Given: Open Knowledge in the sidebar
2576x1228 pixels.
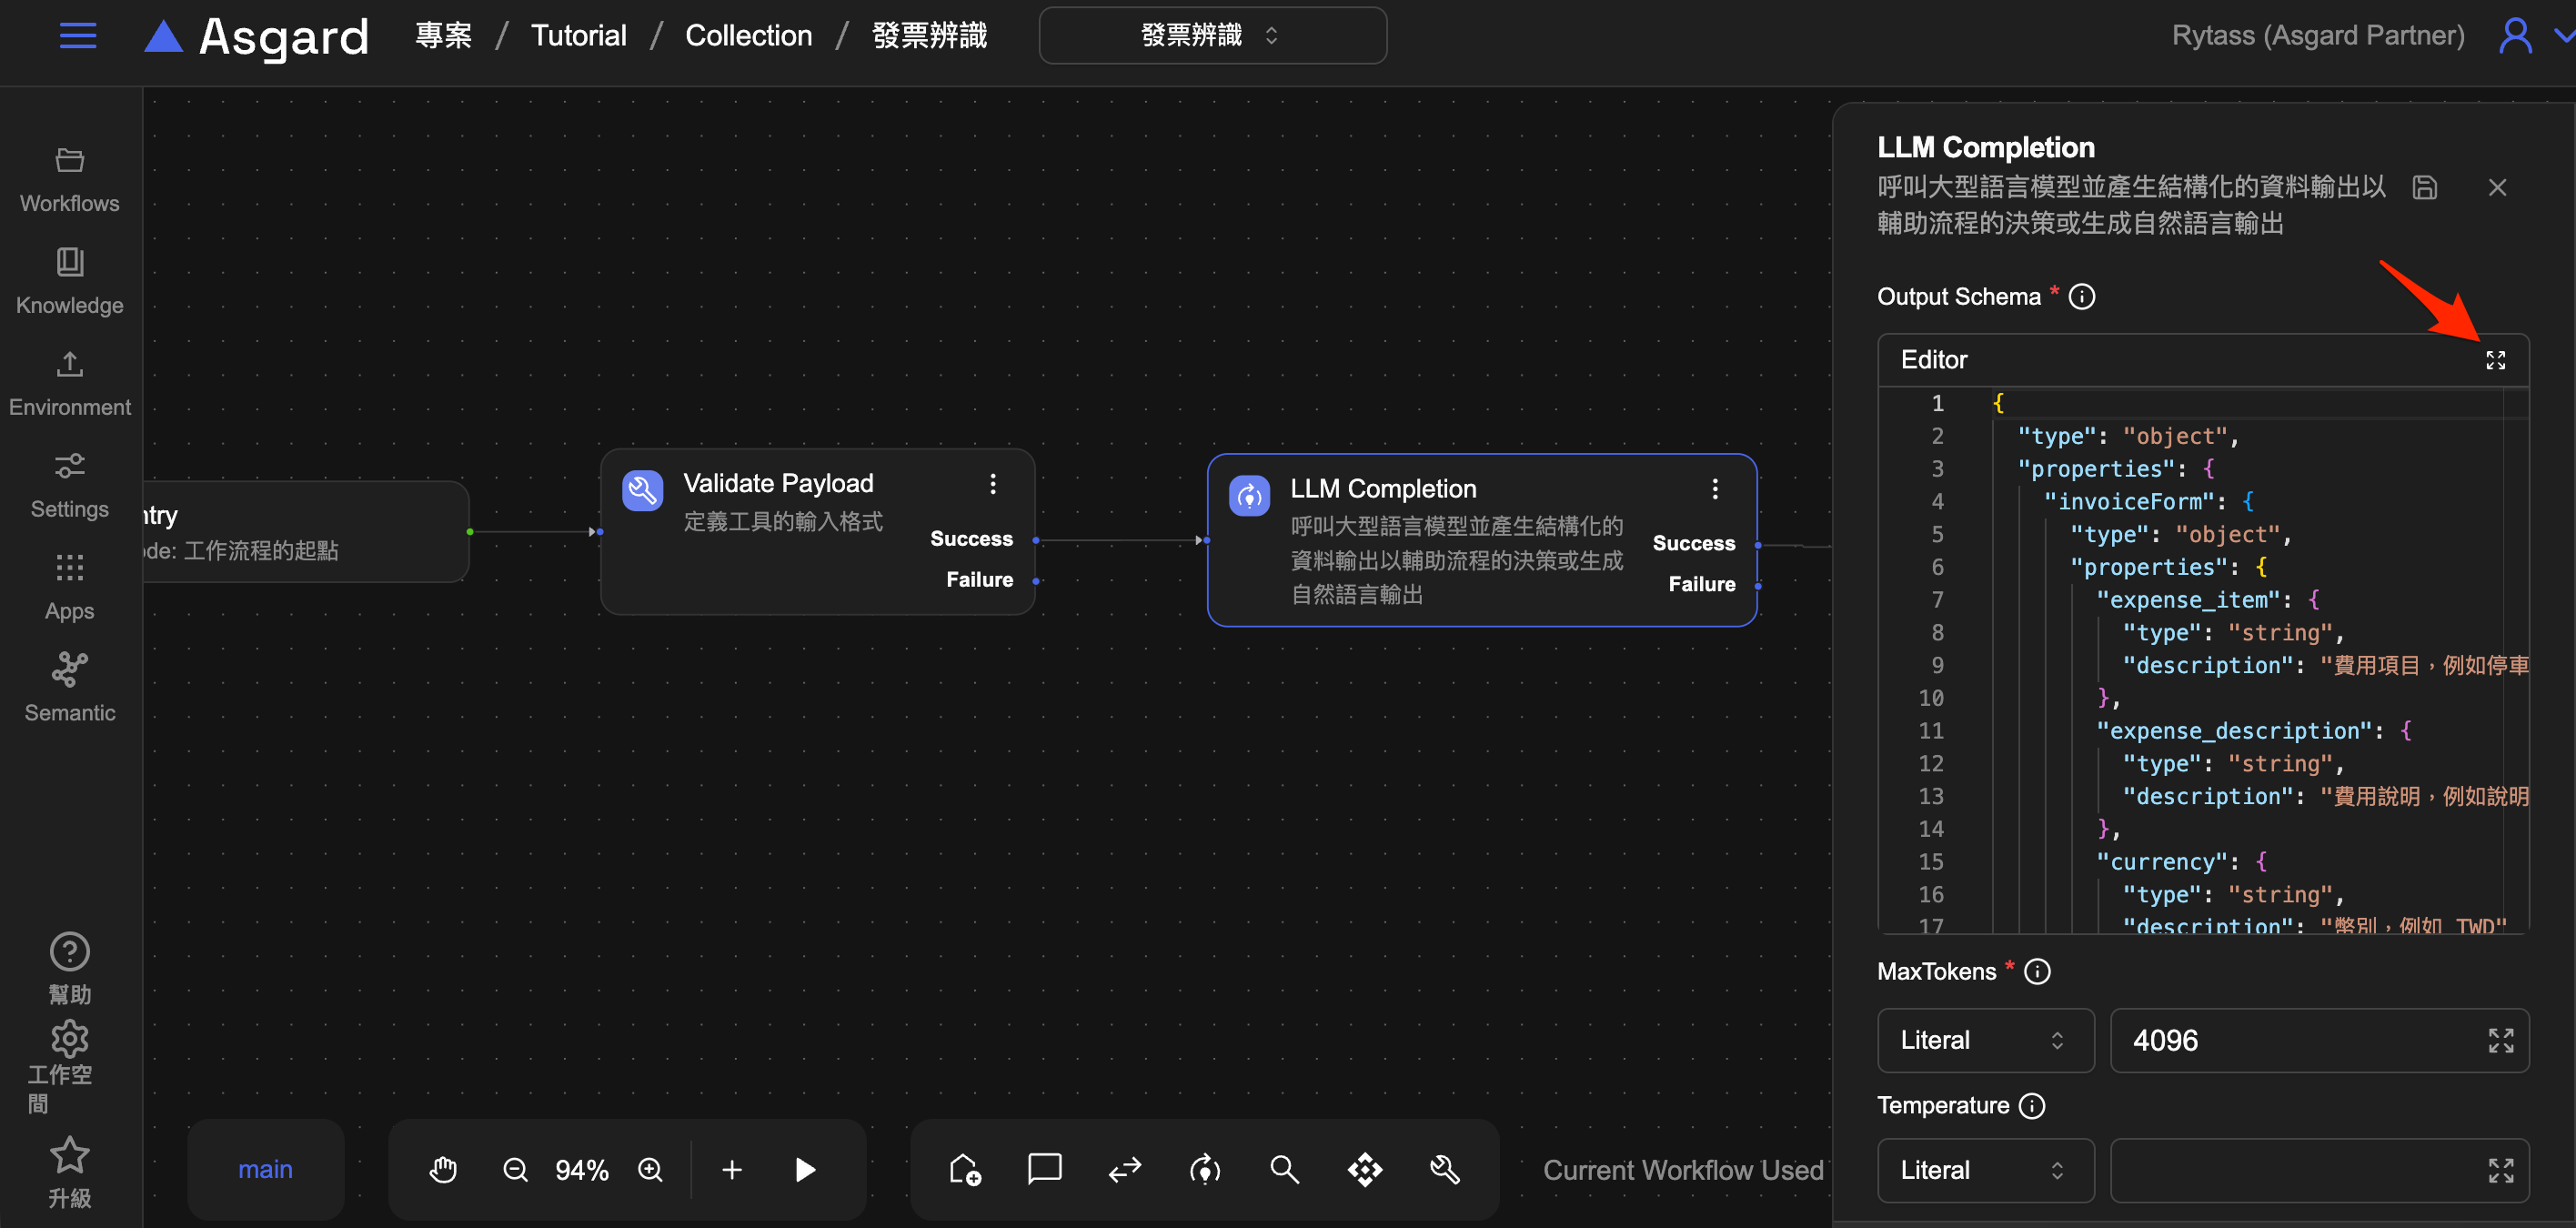Looking at the screenshot, I should tap(70, 281).
